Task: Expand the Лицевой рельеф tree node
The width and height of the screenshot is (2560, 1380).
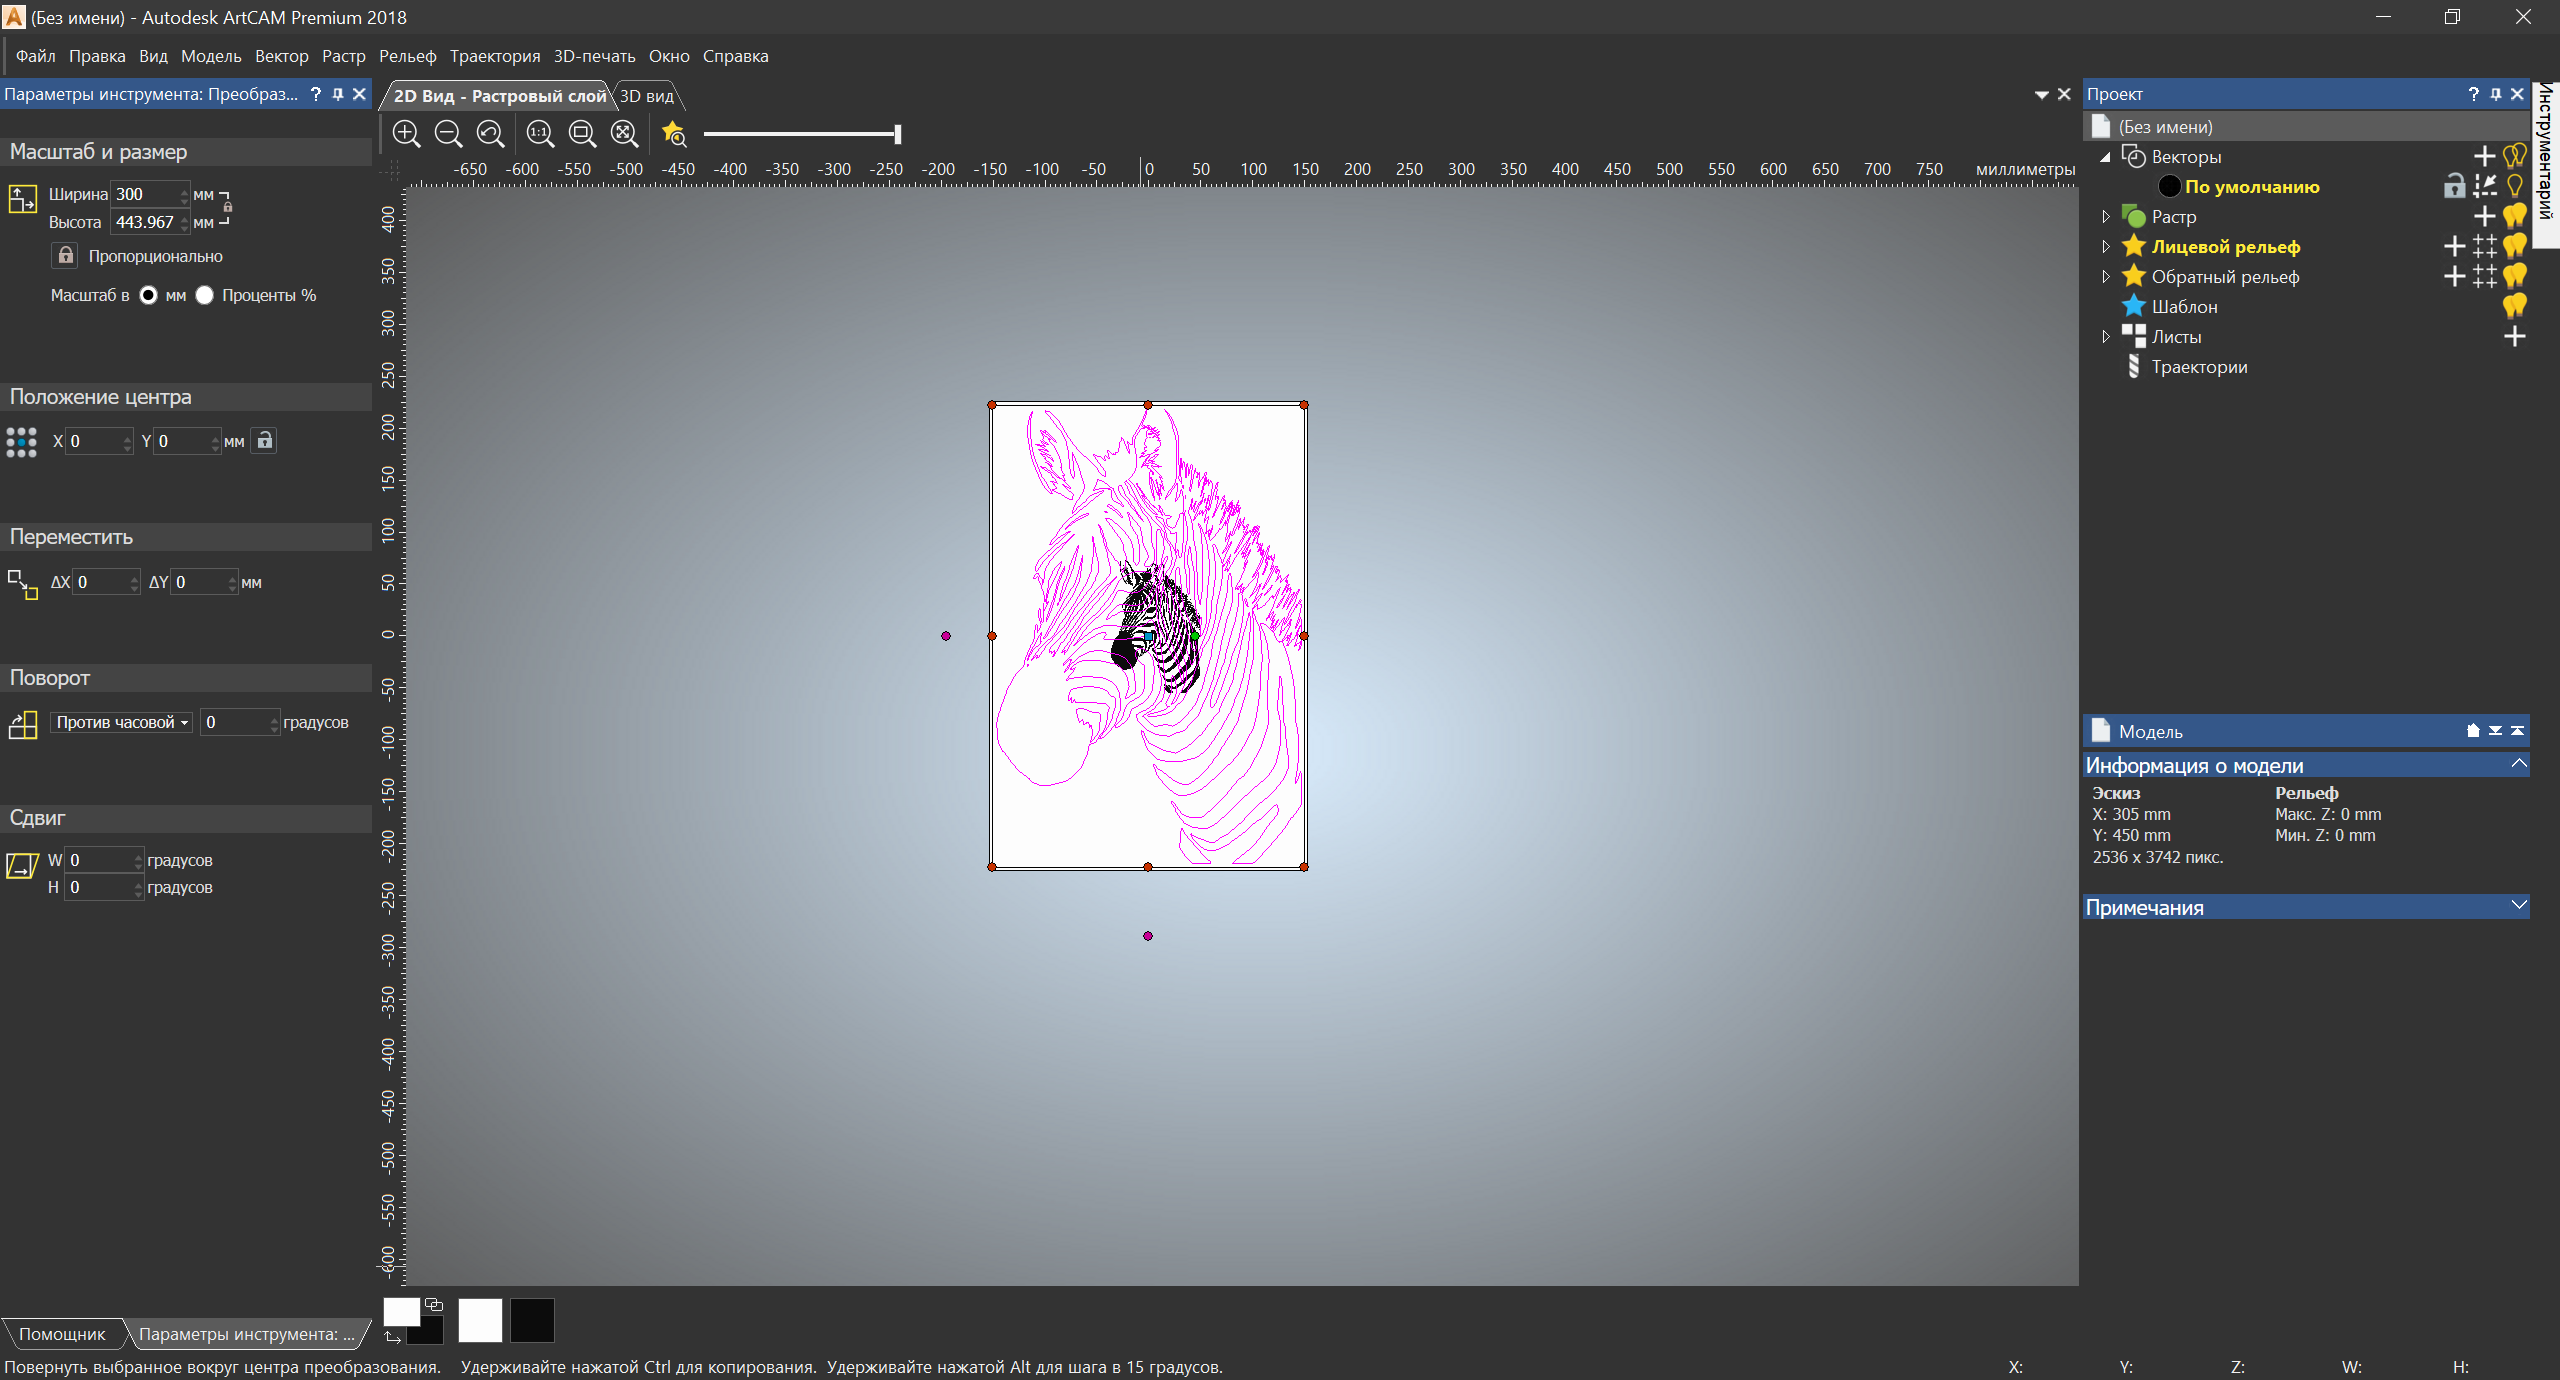Action: 2106,246
